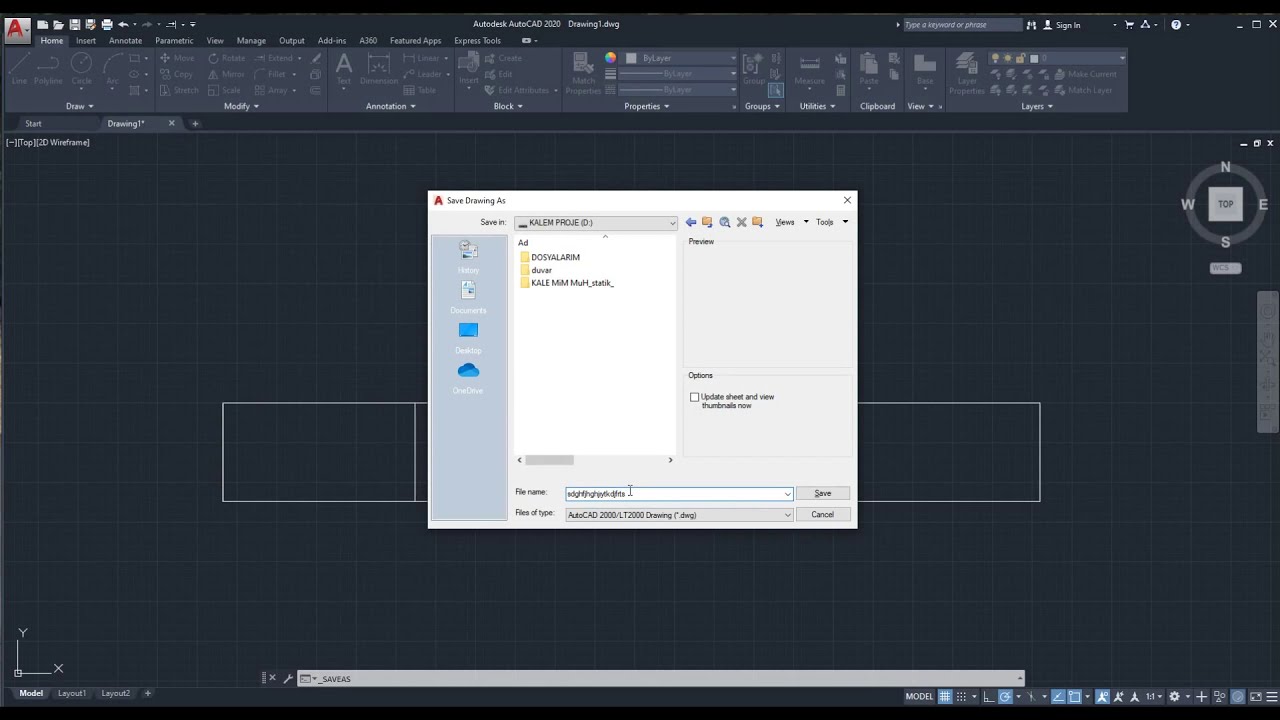Click the MODEL button in status bar
Screen dimensions: 1280x720
point(919,696)
